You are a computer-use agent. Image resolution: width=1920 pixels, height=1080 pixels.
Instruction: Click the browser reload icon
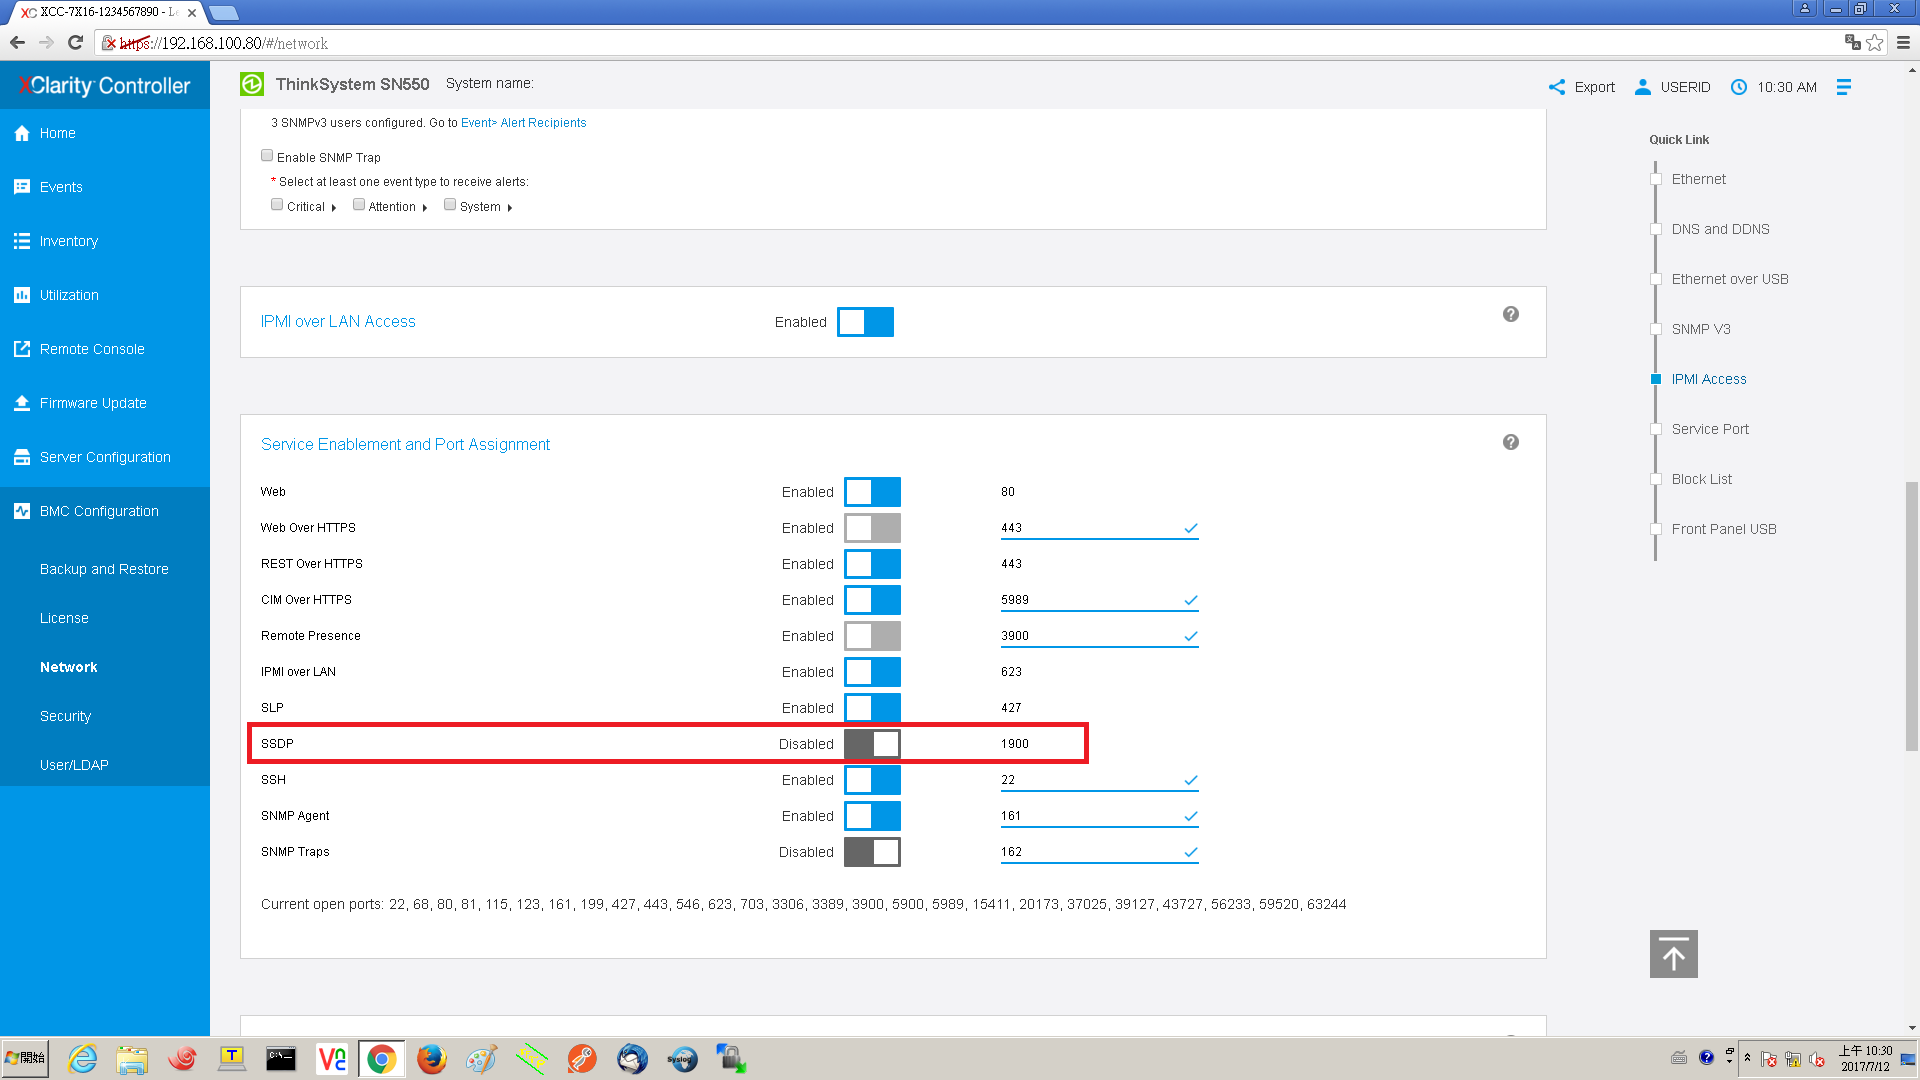click(75, 43)
